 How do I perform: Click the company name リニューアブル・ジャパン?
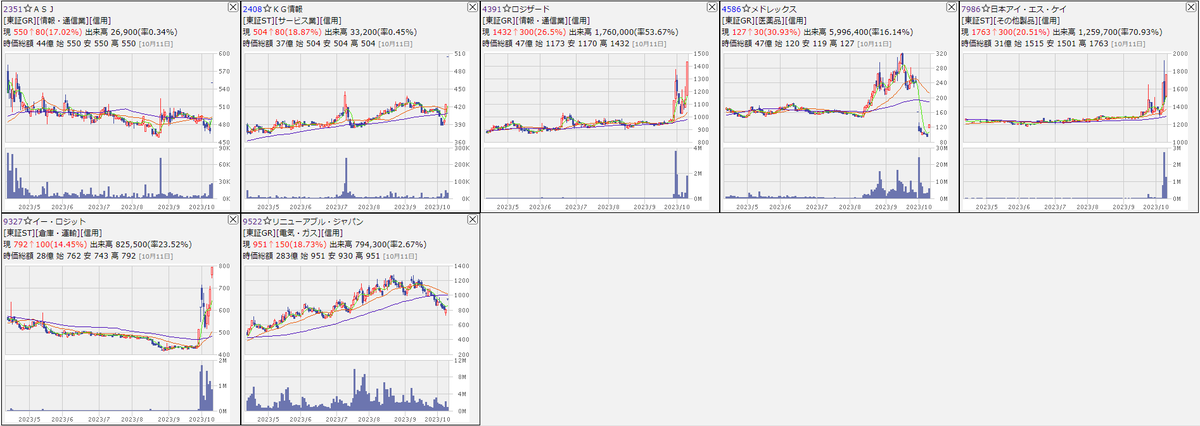(317, 220)
